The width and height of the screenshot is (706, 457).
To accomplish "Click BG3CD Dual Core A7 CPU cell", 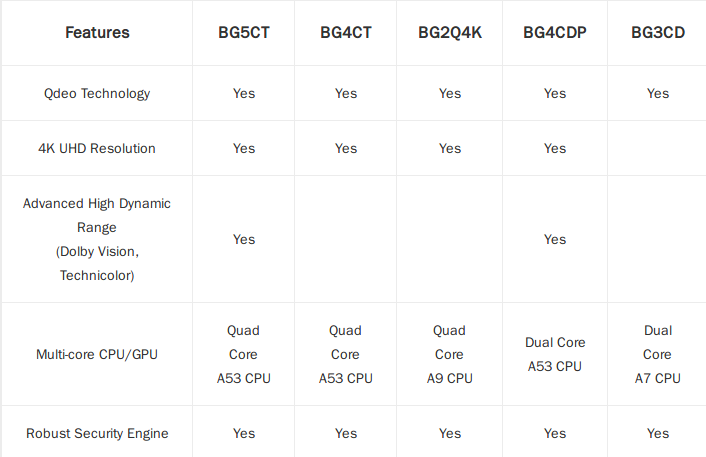I will (658, 354).
